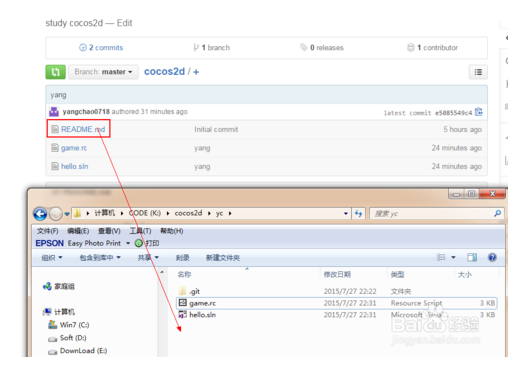The width and height of the screenshot is (530, 388).
Task: Toggle the preview pane icon
Action: tap(472, 258)
